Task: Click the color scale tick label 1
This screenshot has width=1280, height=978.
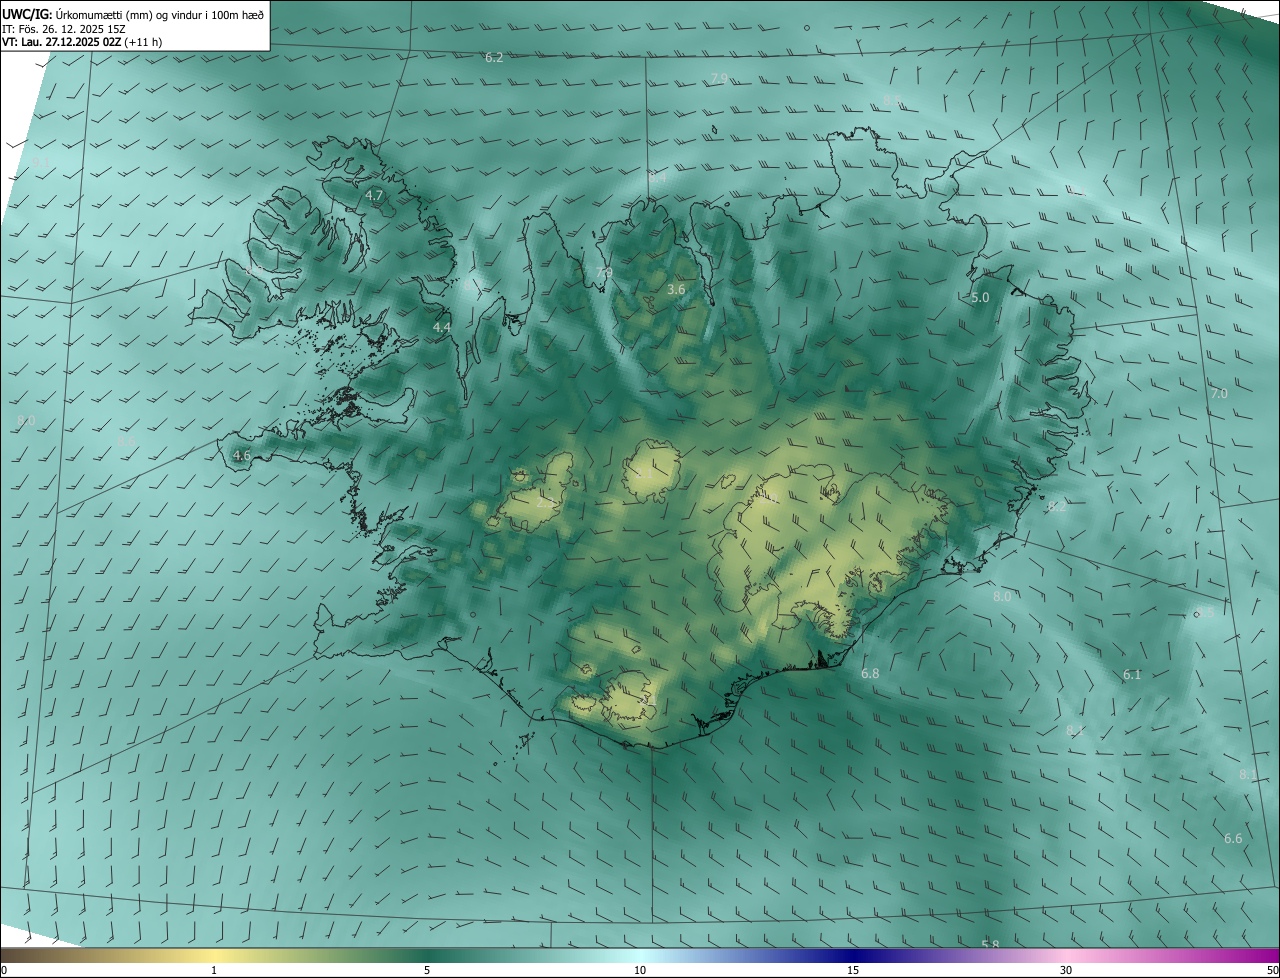Action: [214, 970]
